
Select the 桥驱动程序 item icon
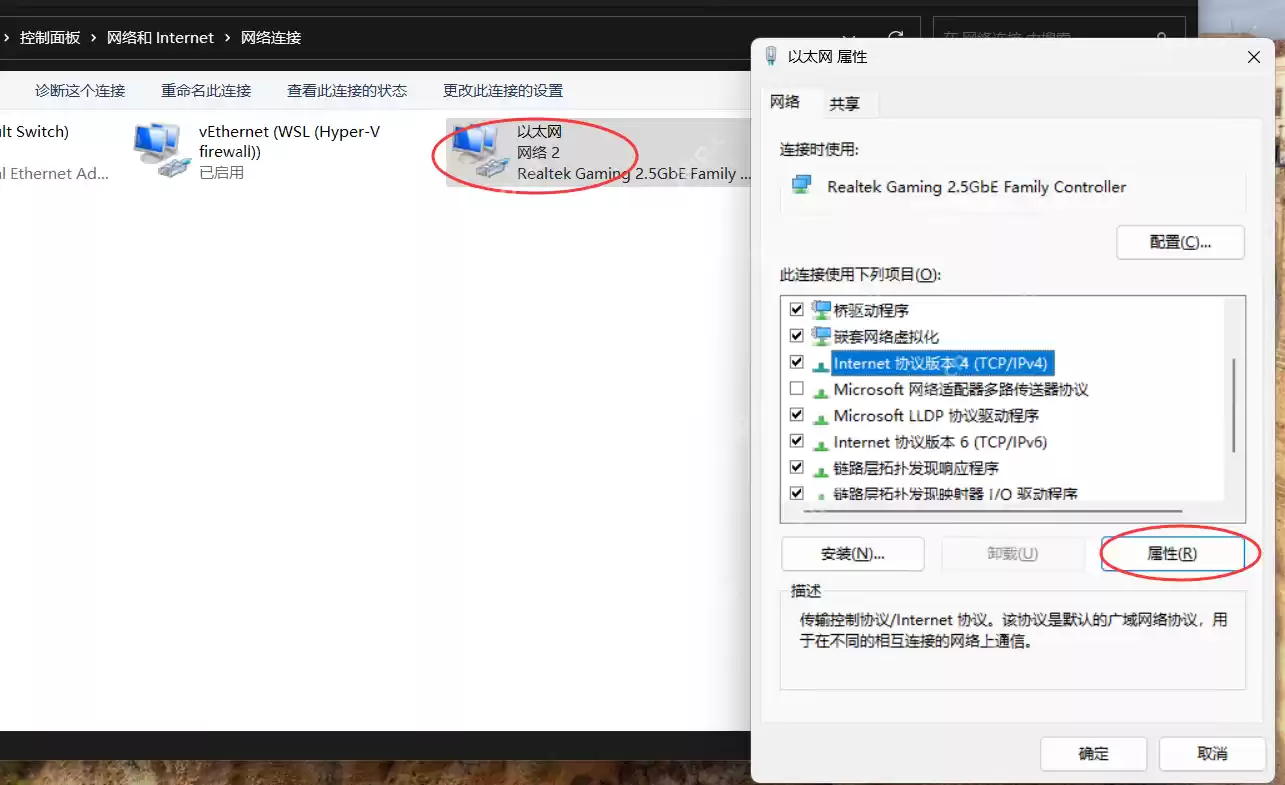coord(821,310)
